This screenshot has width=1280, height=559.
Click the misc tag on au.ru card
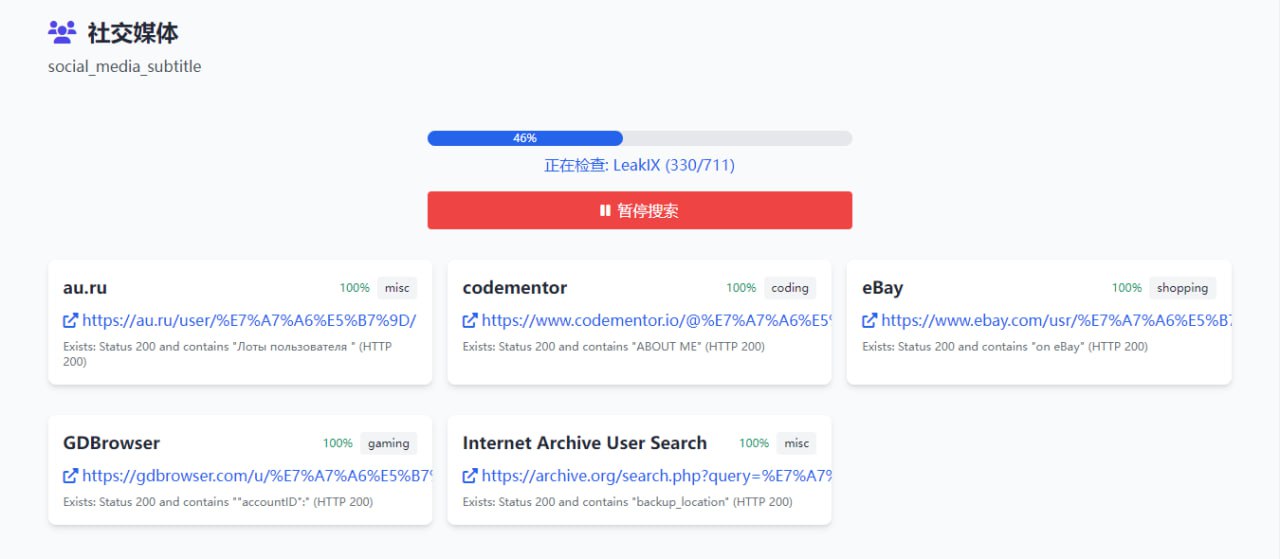point(397,288)
